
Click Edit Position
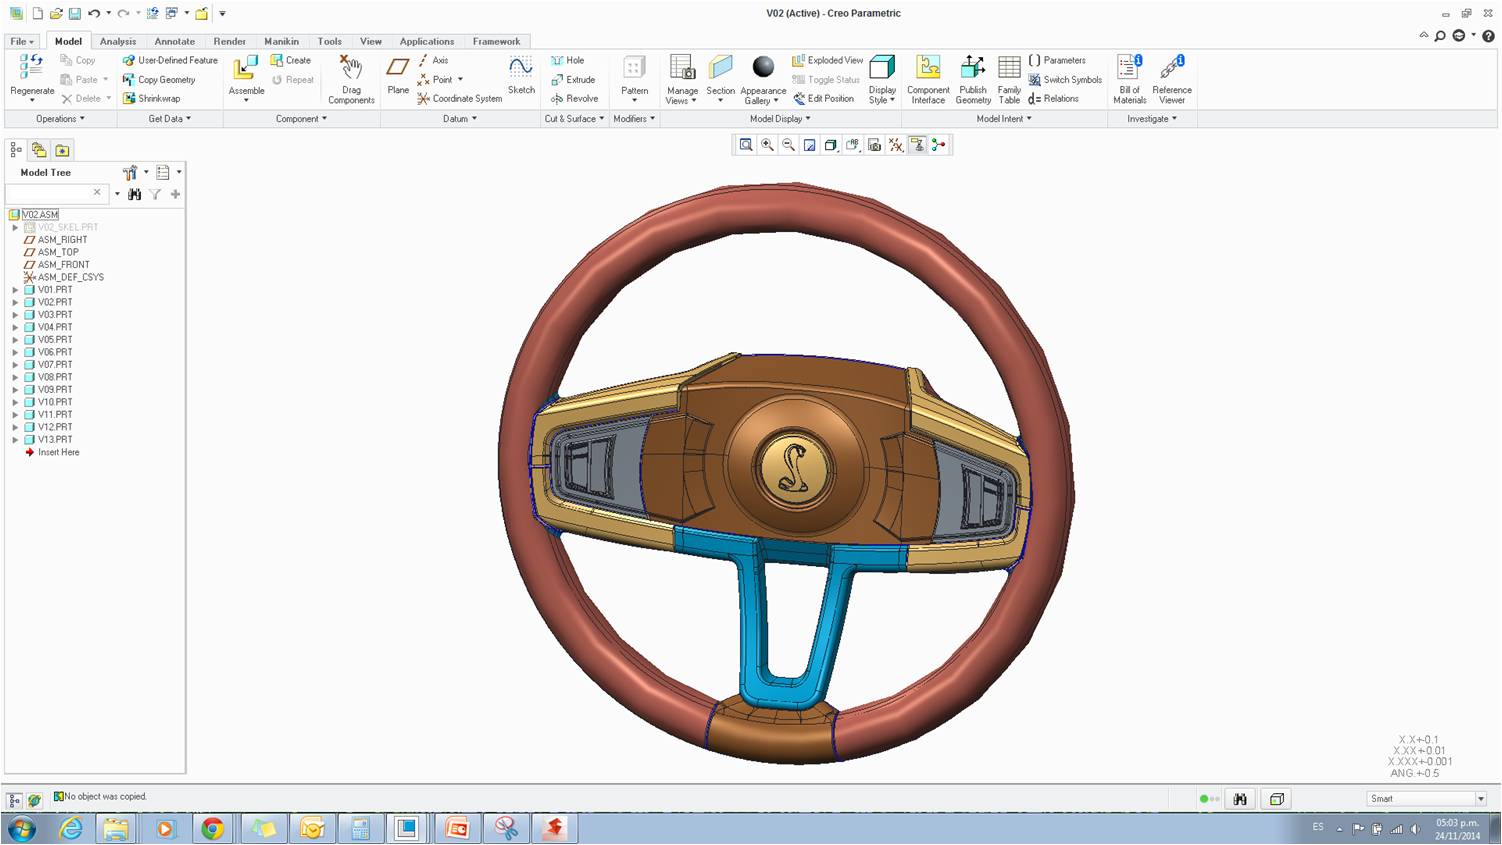coord(823,99)
